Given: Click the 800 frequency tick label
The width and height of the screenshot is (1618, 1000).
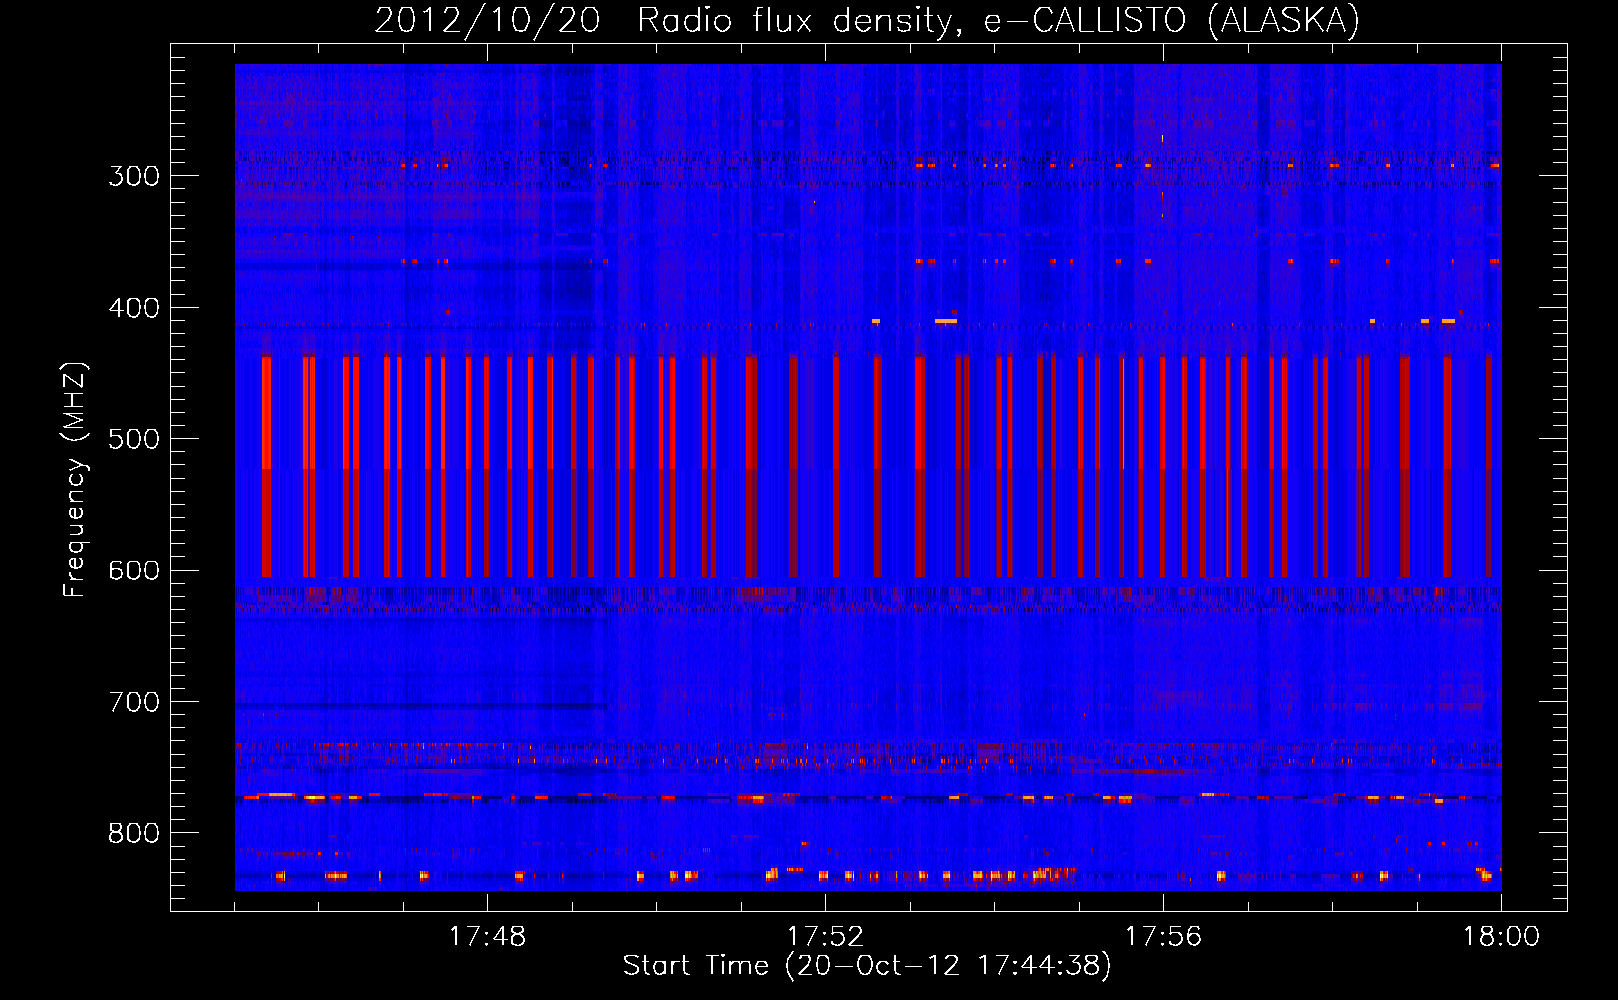Looking at the screenshot, I should [x=134, y=834].
